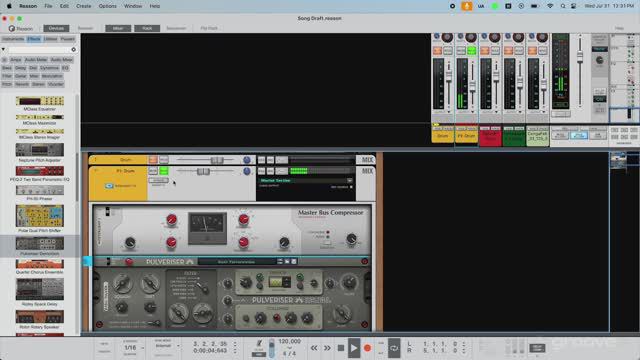Open browser settings gear icon
The height and width of the screenshot is (360, 640).
point(73,49)
